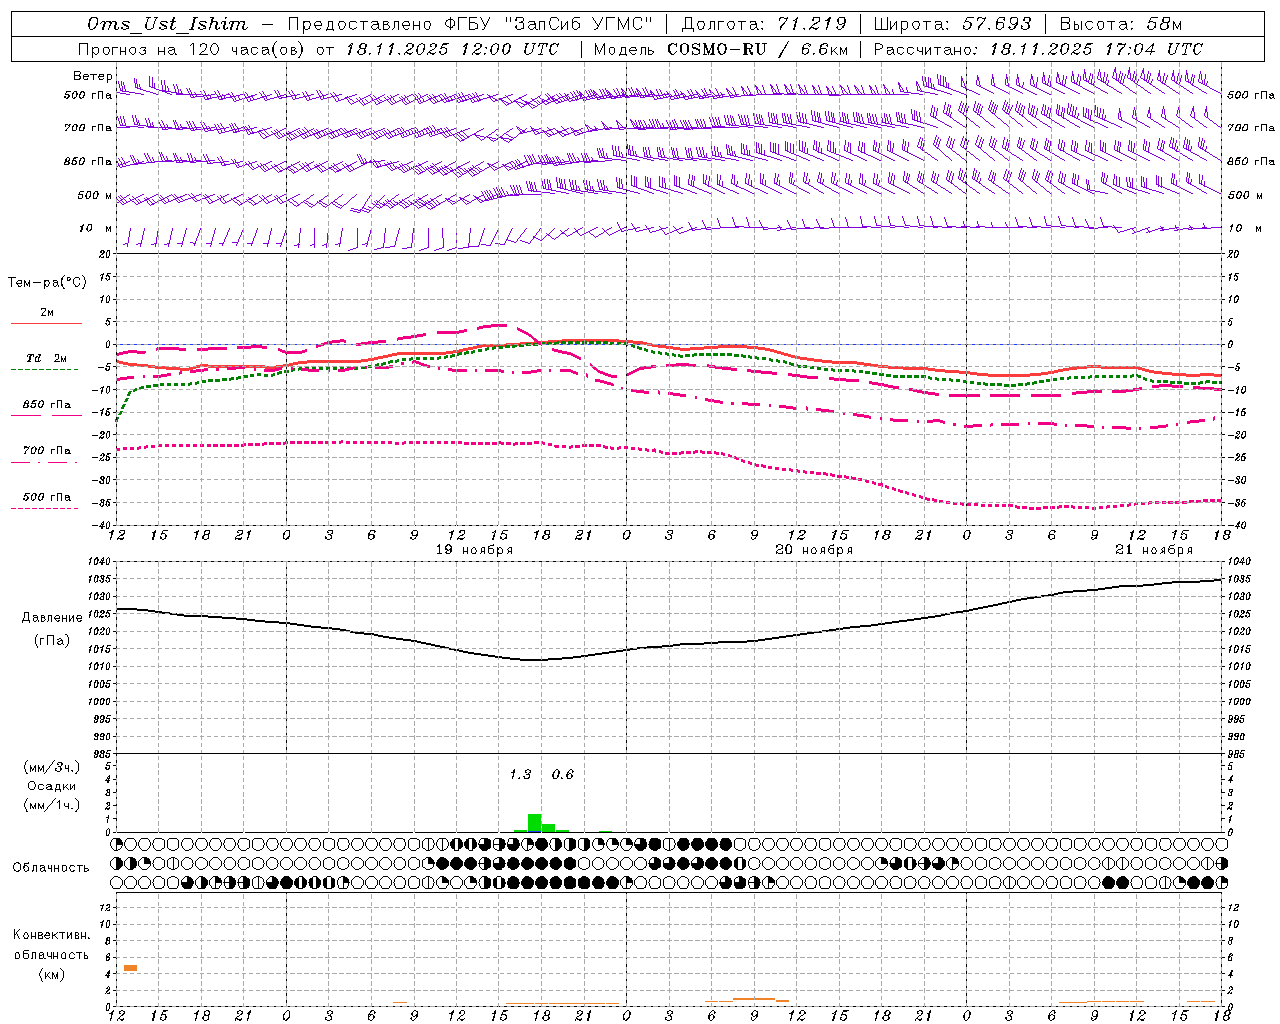Click the 500 гПа temperature legend entry
The height and width of the screenshot is (1024, 1280).
click(x=45, y=501)
